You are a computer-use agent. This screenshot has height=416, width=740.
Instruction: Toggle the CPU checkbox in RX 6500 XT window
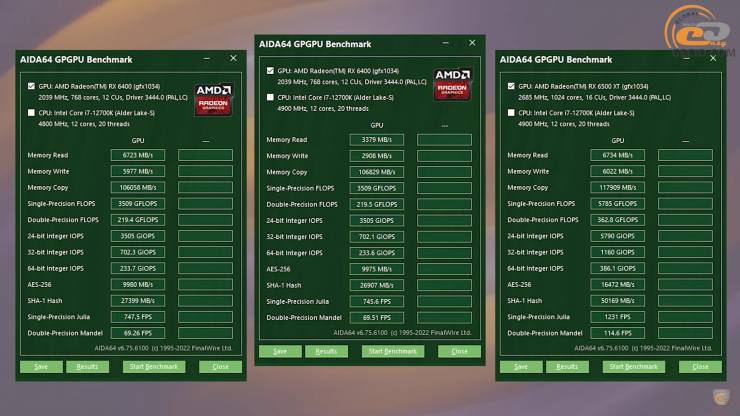511,113
